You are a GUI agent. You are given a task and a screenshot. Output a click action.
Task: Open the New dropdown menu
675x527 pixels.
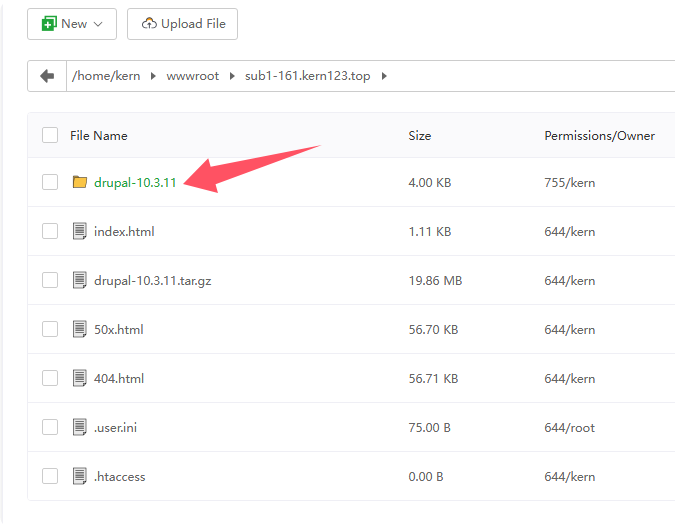coord(72,24)
